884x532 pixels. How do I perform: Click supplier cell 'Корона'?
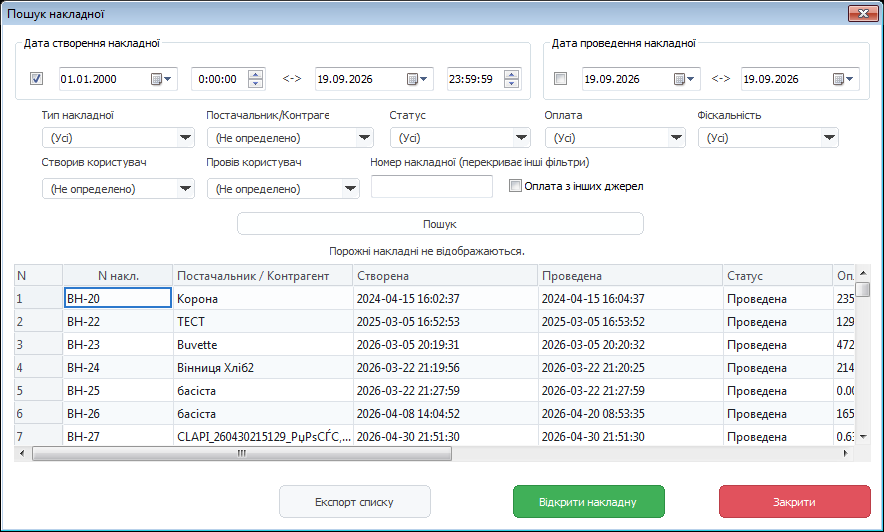[x=263, y=298]
